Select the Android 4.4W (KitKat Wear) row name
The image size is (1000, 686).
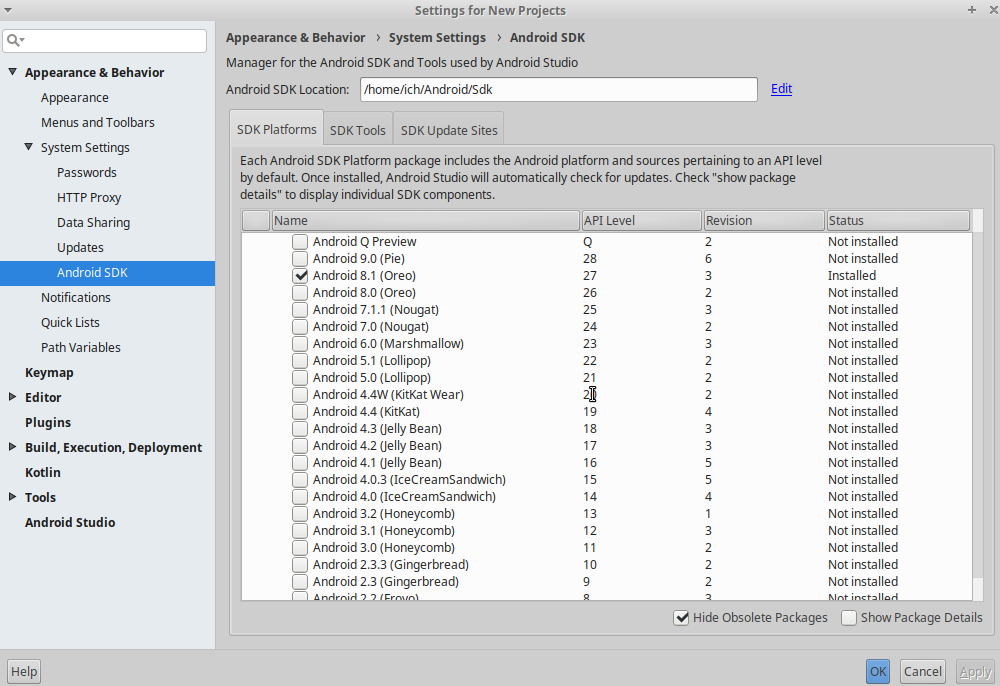pos(388,395)
